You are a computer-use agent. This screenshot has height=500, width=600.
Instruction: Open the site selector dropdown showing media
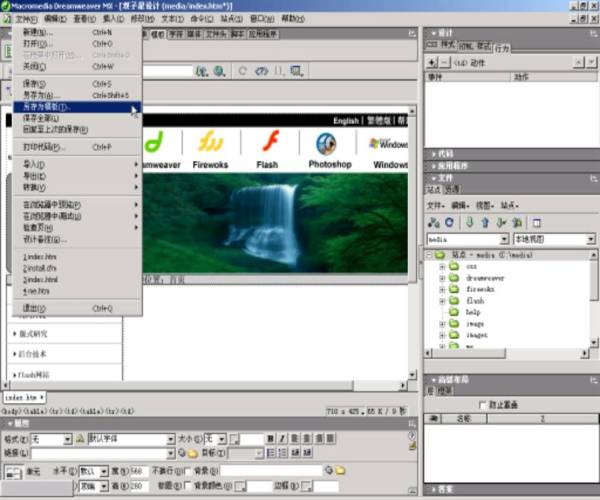[505, 239]
